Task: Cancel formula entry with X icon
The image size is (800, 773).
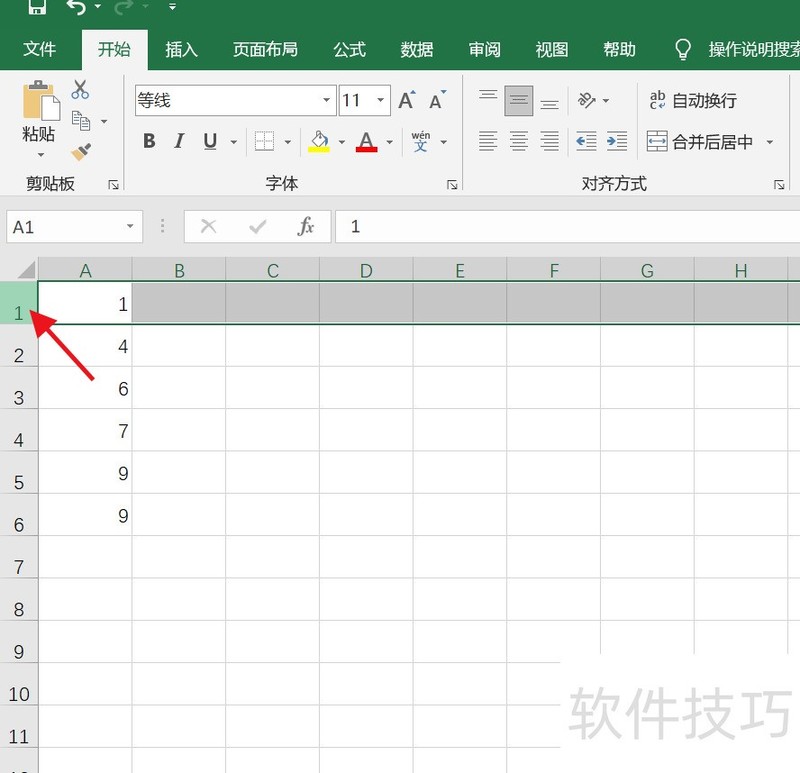Action: tap(208, 226)
